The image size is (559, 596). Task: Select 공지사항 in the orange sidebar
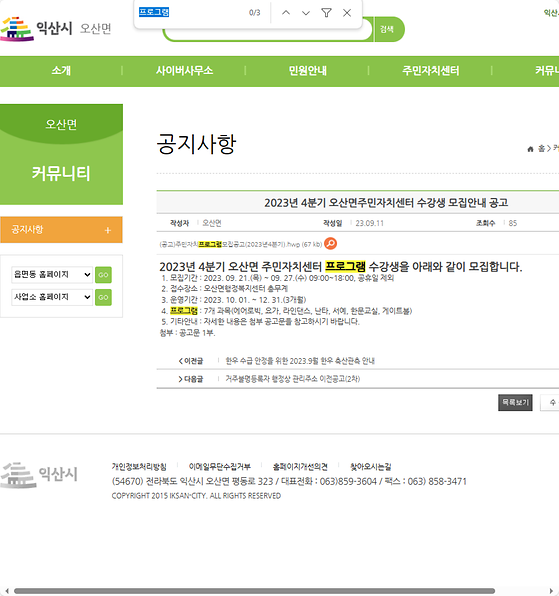61,230
